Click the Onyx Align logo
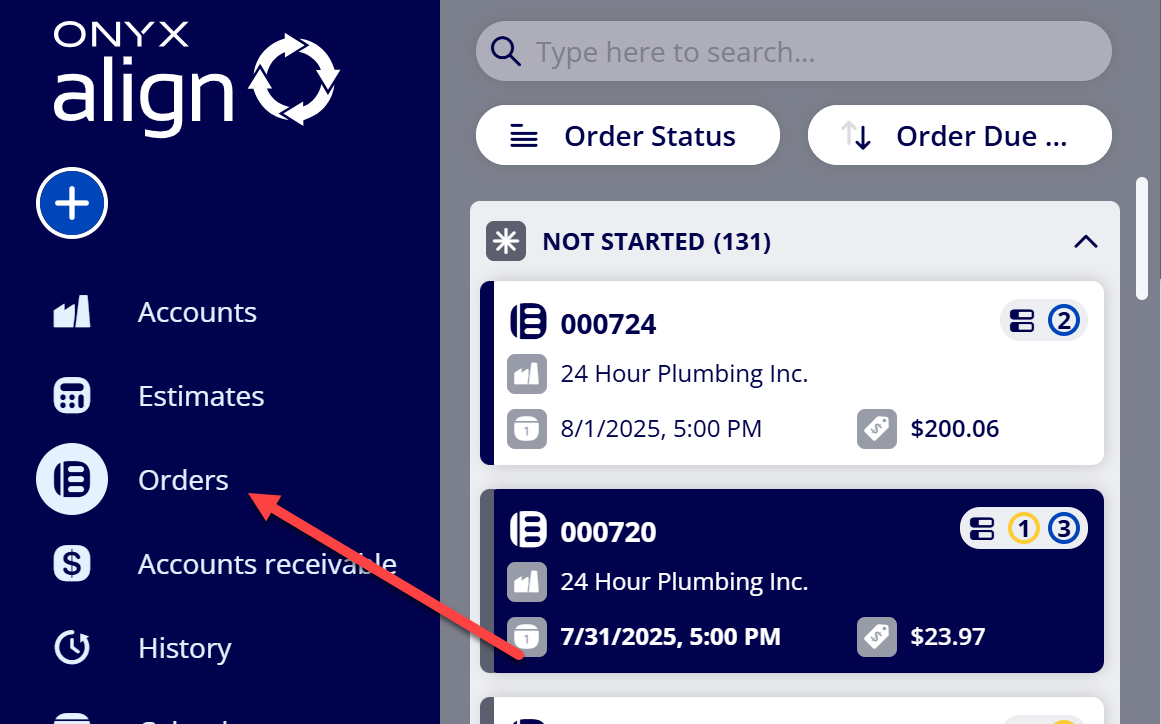The image size is (1161, 724). tap(195, 78)
